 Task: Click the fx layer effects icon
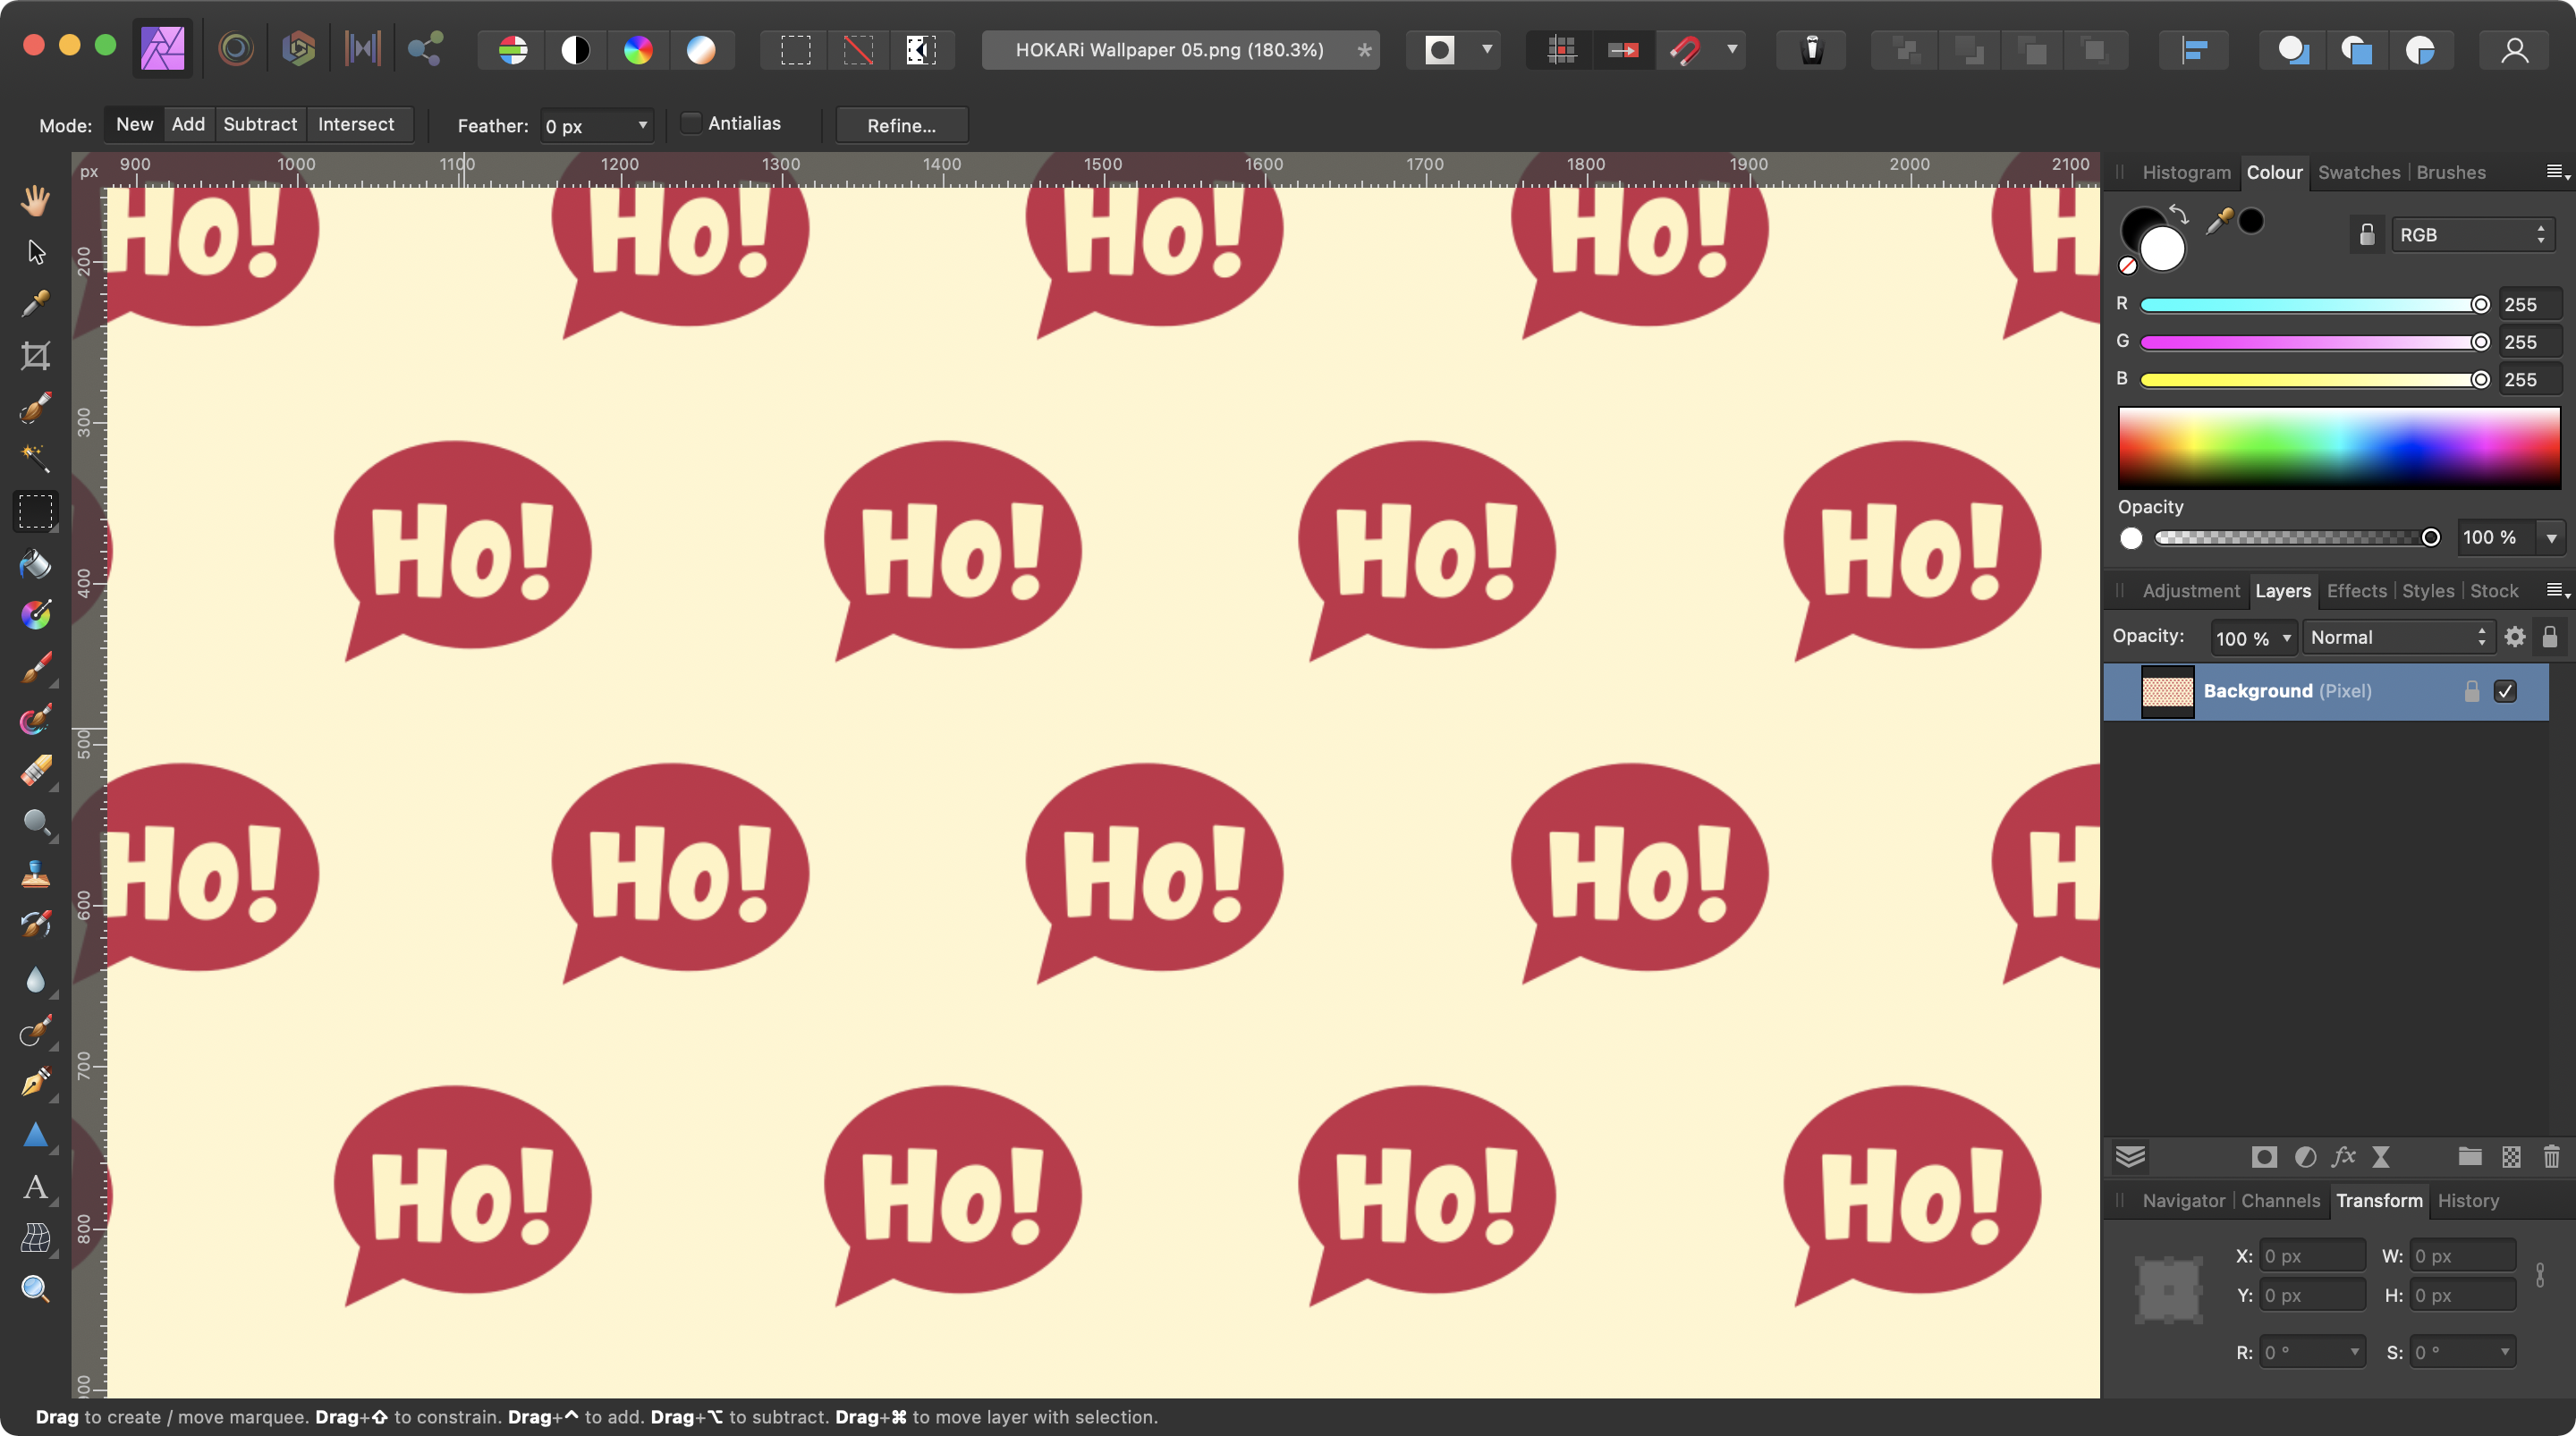2343,1157
